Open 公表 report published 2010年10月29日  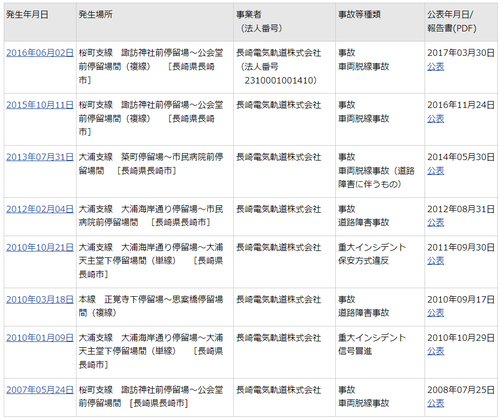coord(436,351)
